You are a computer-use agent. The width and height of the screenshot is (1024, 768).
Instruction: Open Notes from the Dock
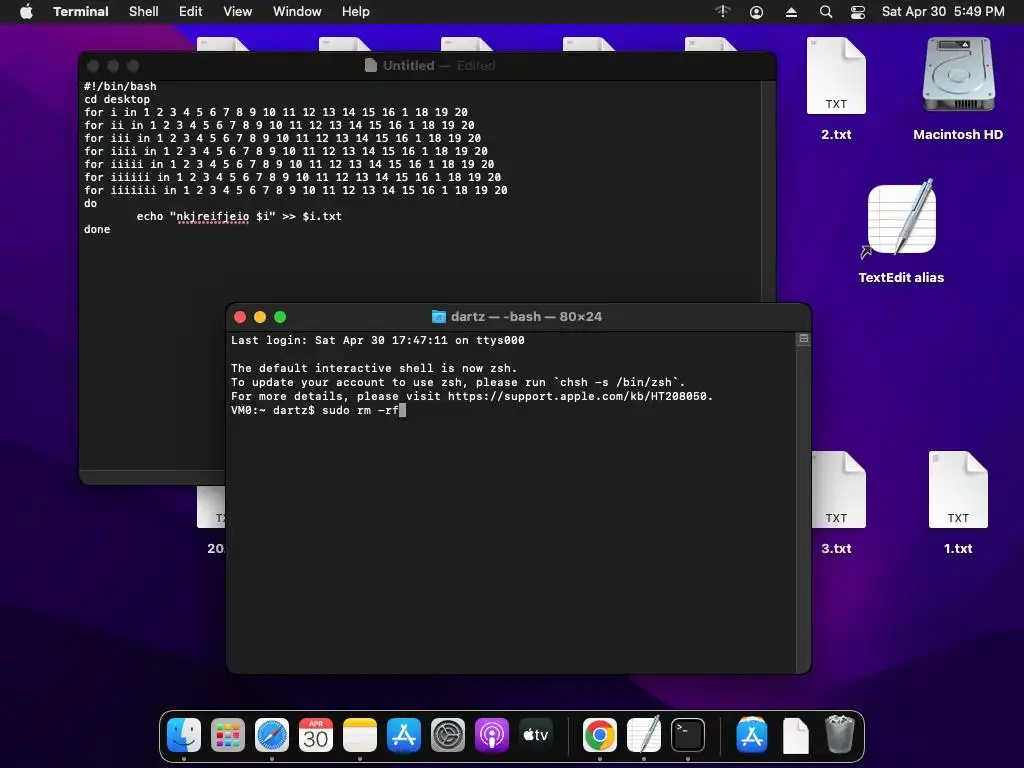[x=360, y=735]
